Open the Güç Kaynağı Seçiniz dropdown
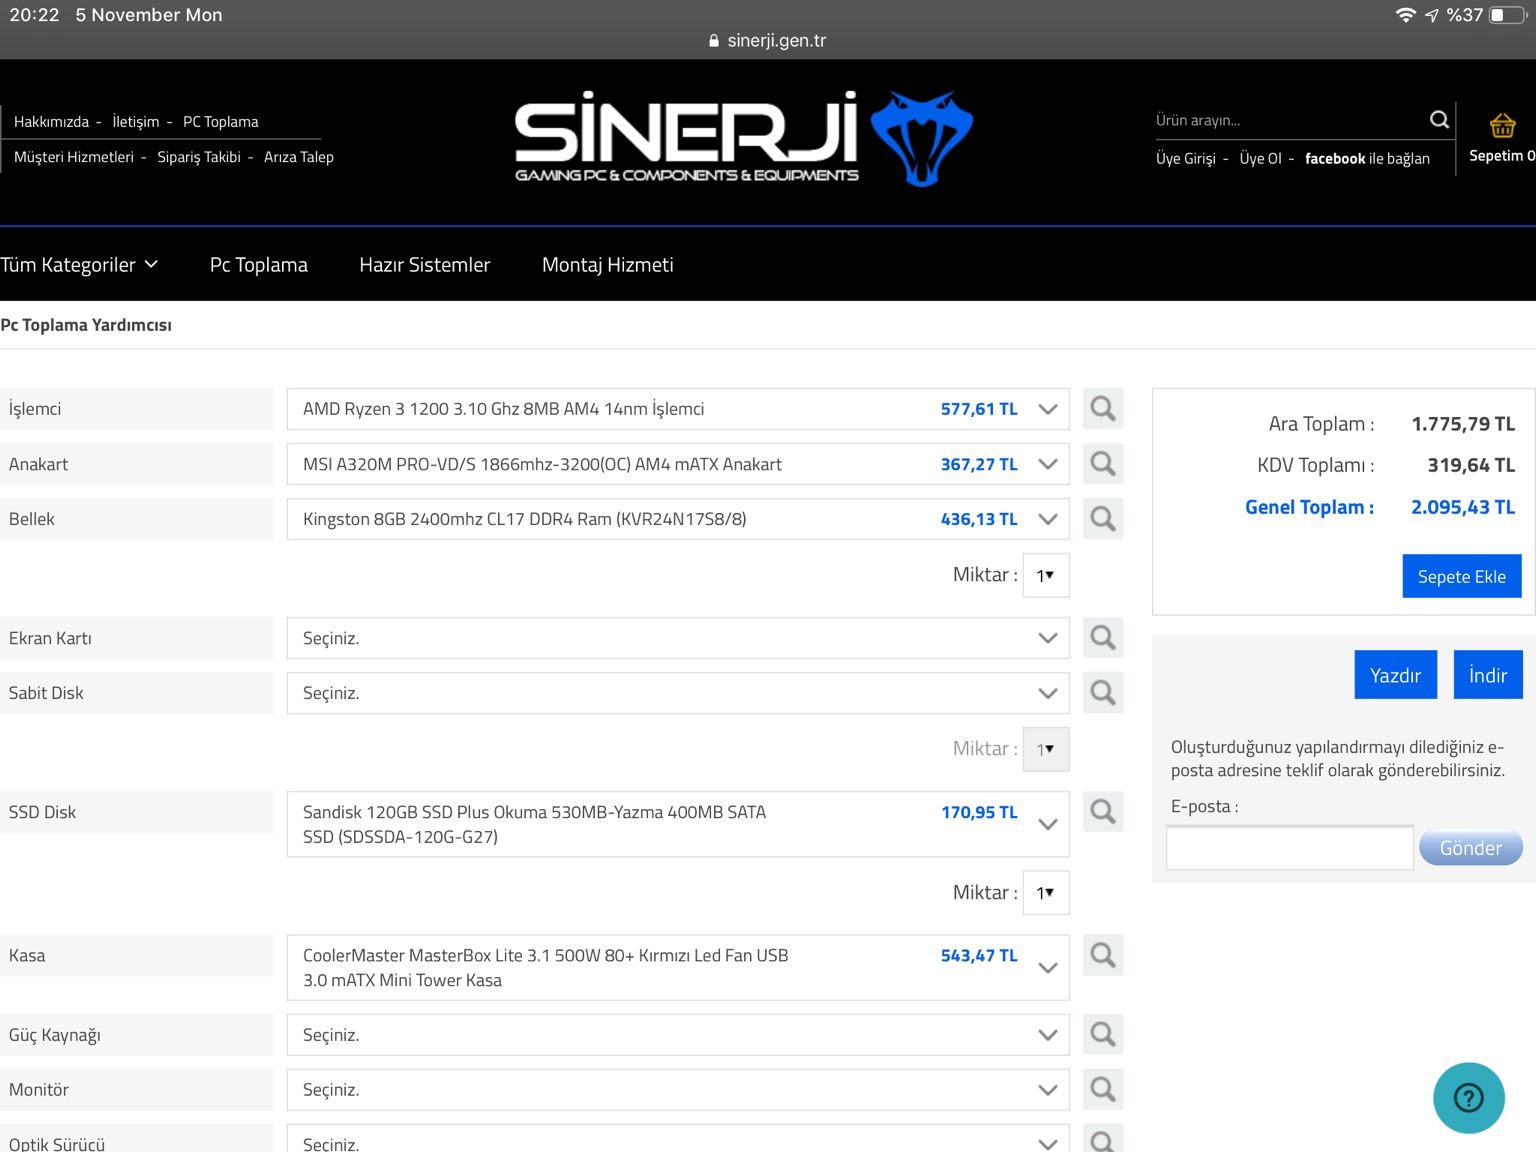The image size is (1536, 1152). tap(678, 1034)
